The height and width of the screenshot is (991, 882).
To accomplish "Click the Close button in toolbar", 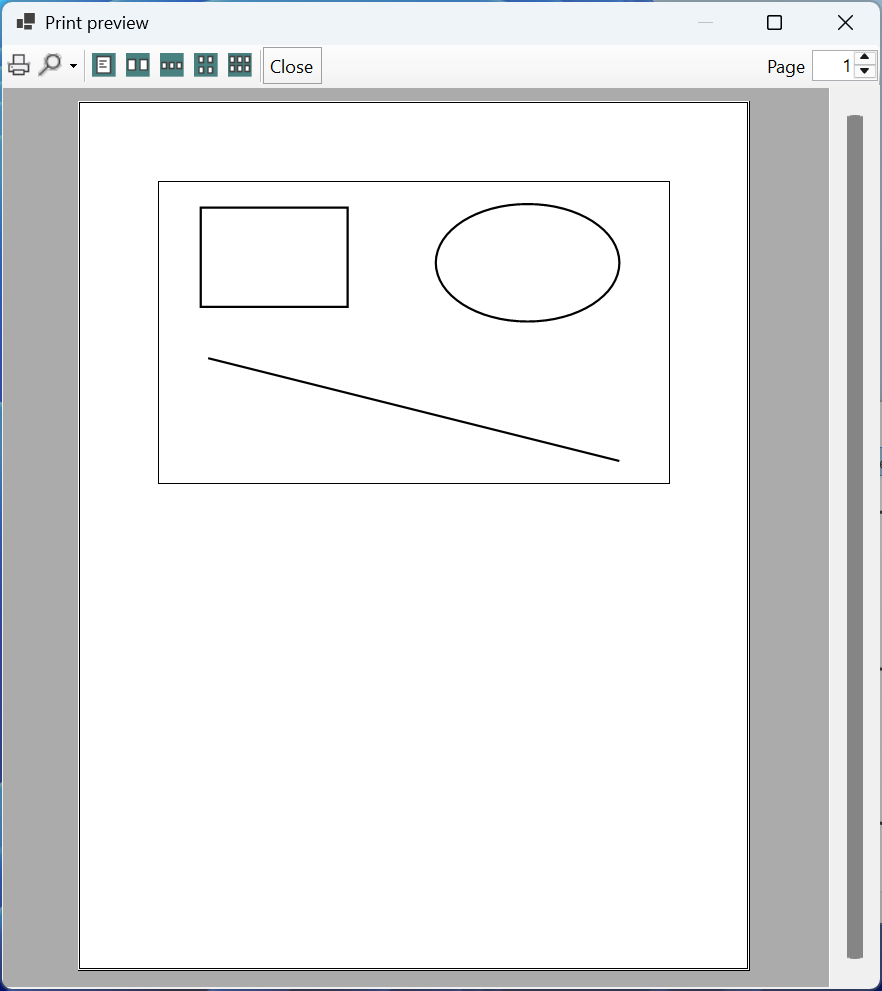I will point(292,66).
